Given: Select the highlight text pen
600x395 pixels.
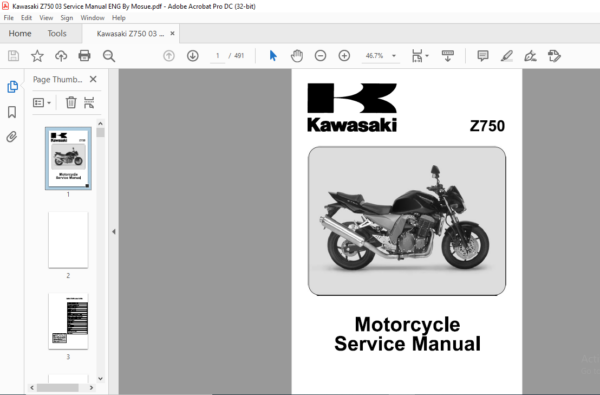Looking at the screenshot, I should (x=507, y=56).
